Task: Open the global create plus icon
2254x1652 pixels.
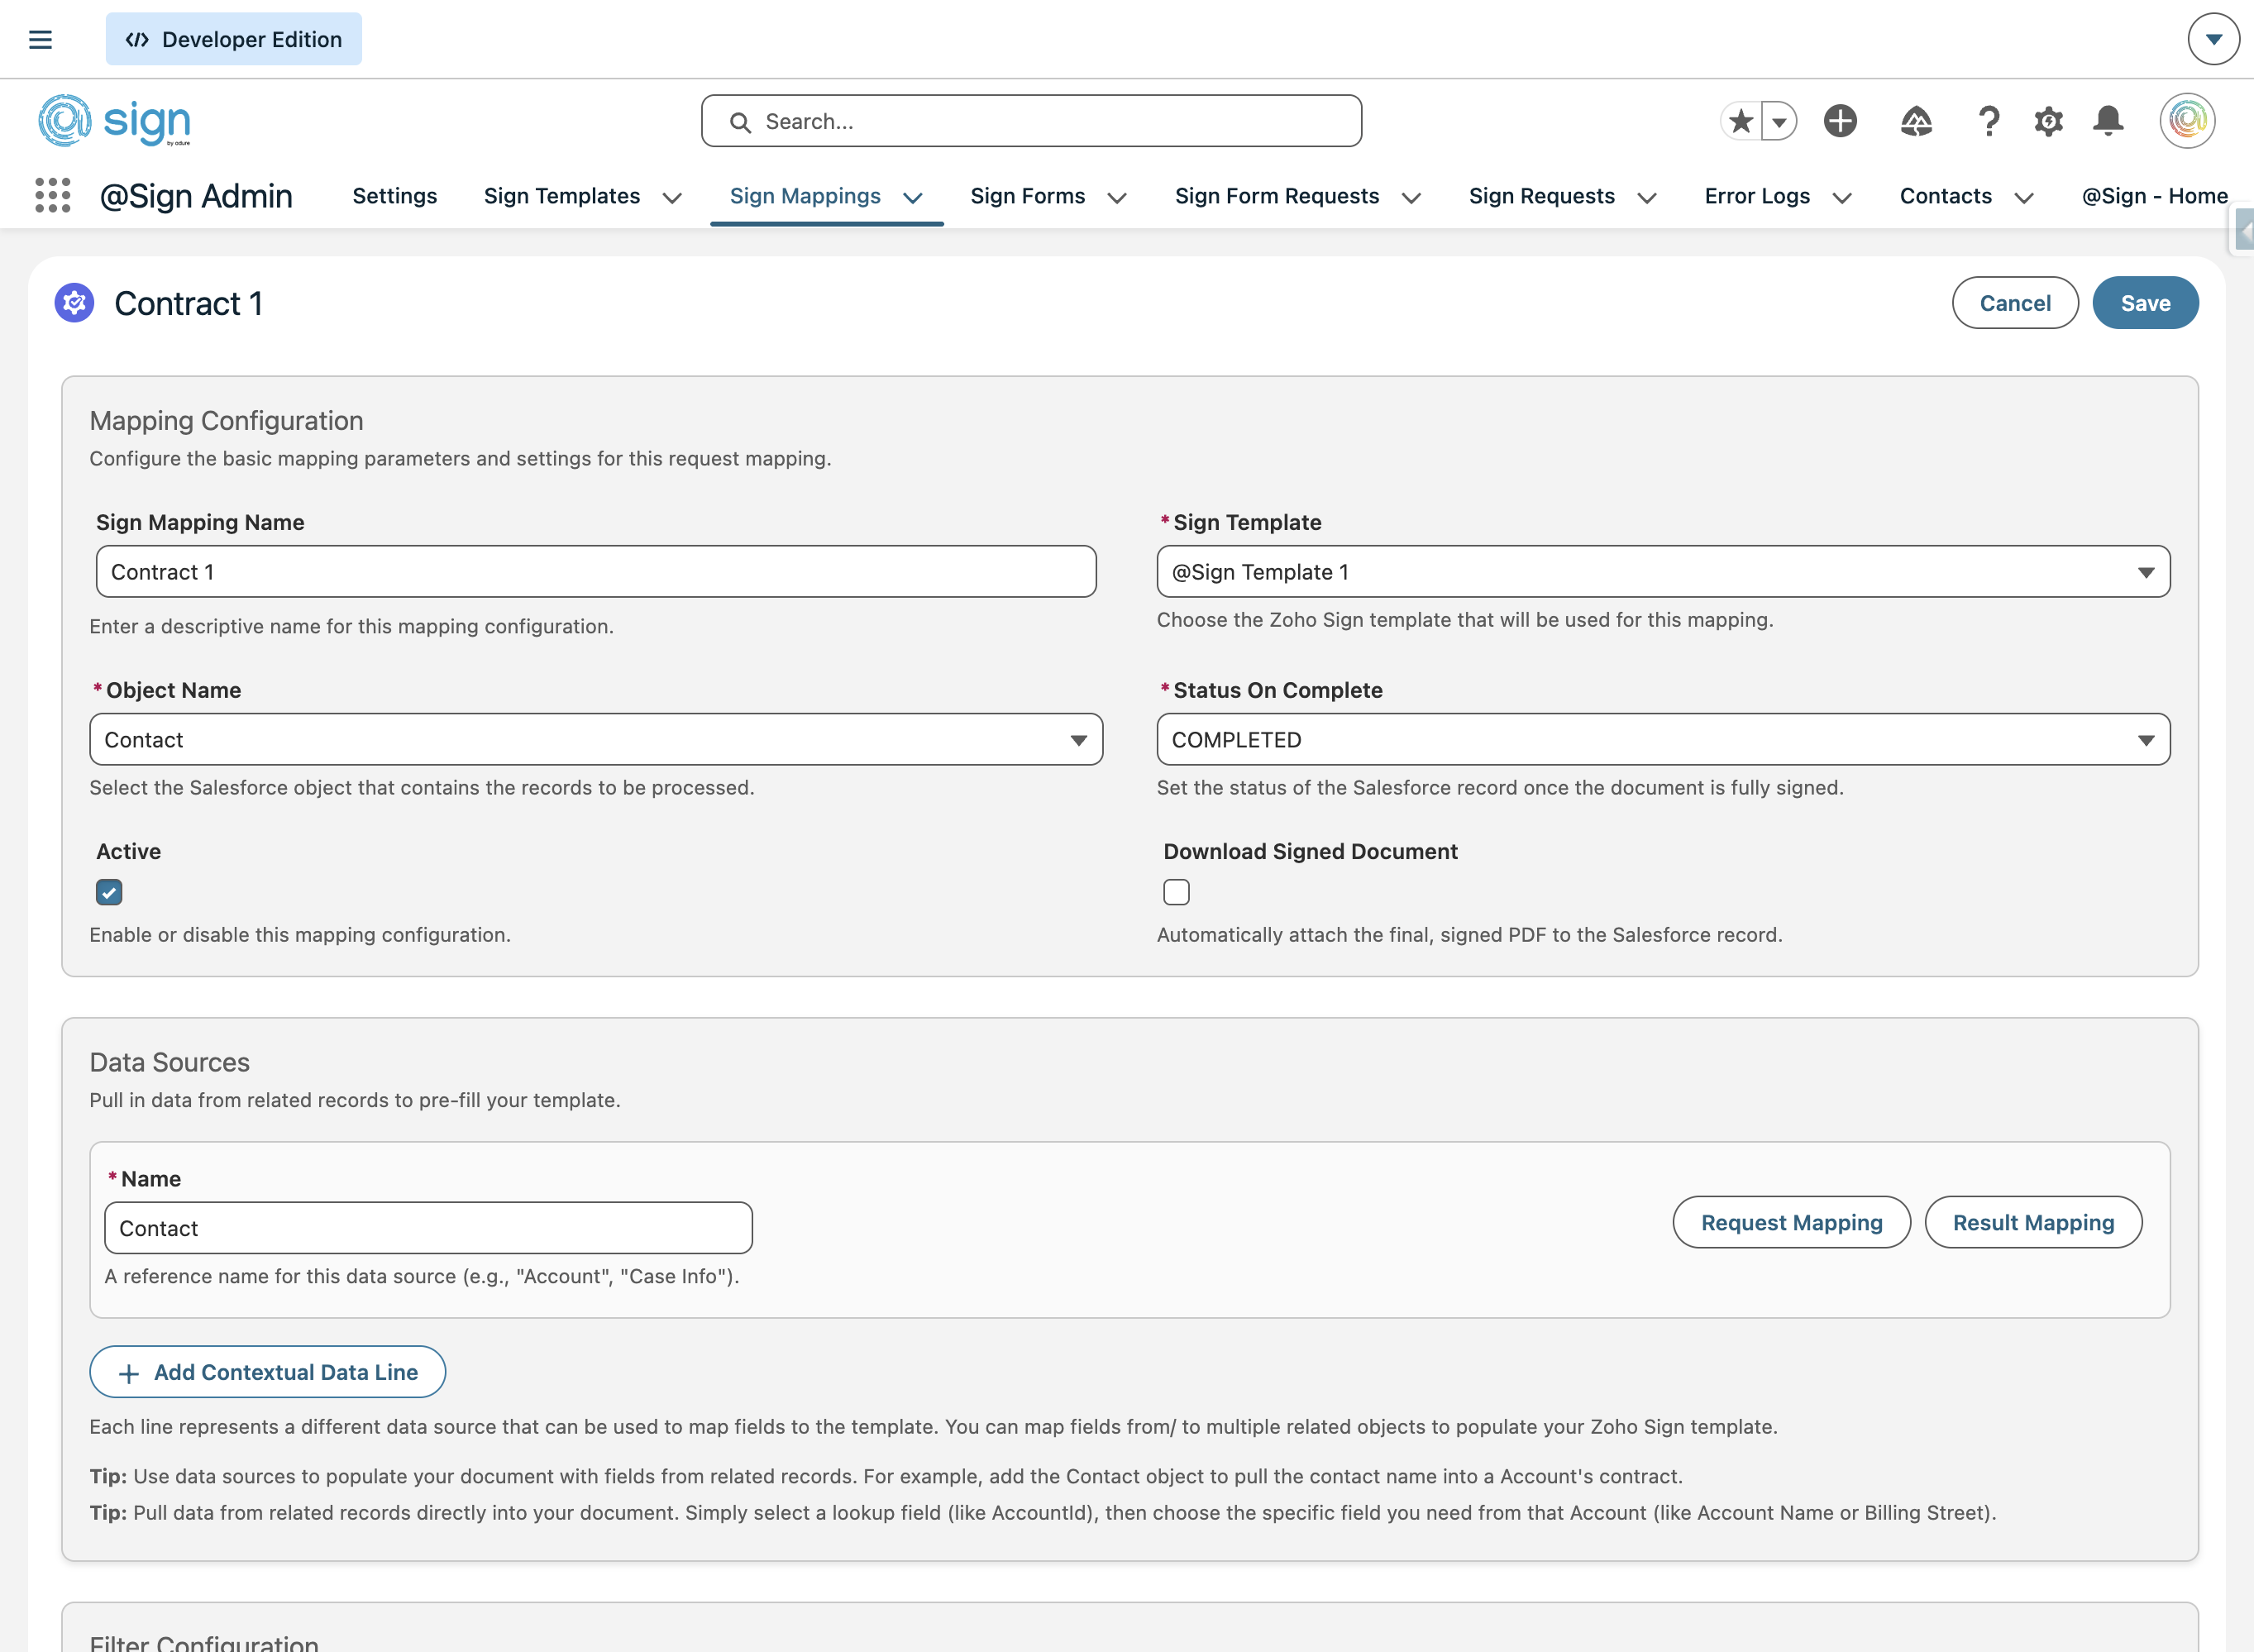Action: pos(1840,121)
